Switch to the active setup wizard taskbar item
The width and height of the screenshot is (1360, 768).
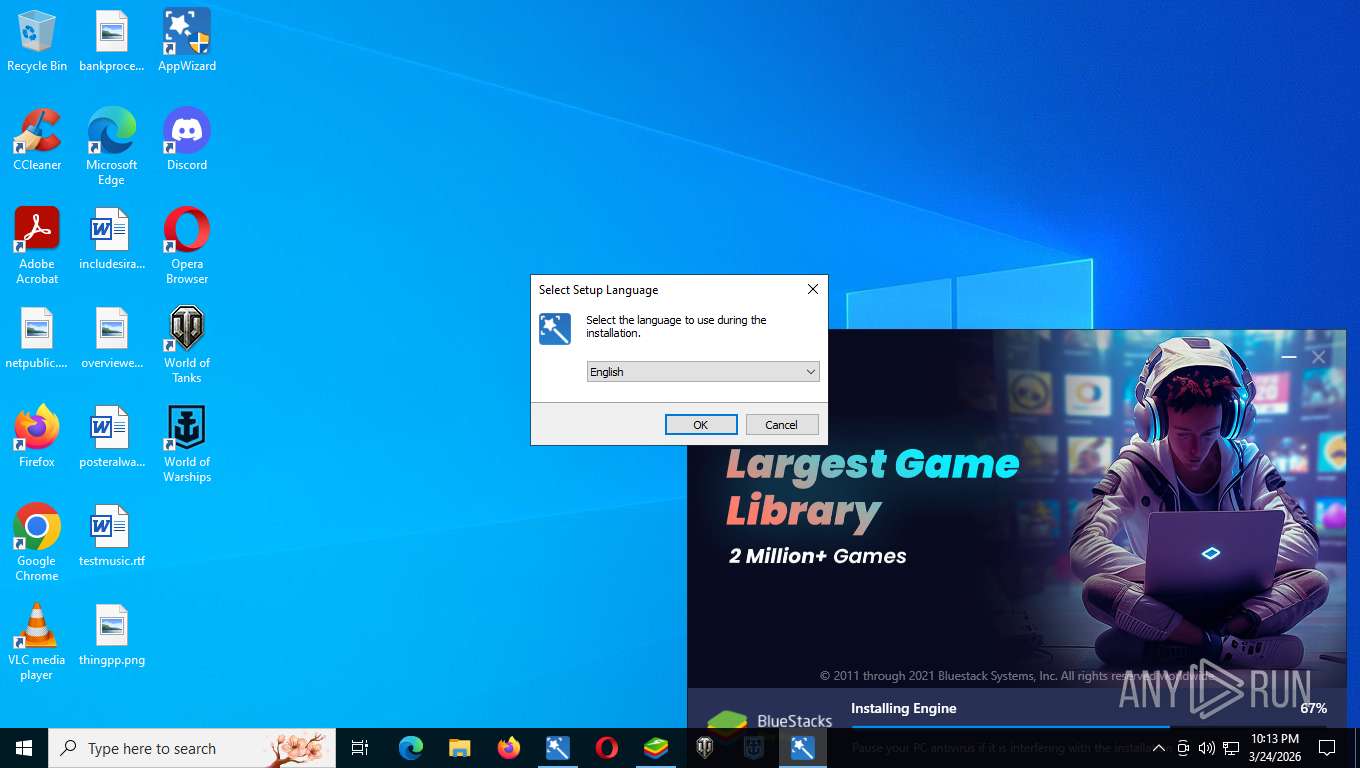click(x=803, y=748)
